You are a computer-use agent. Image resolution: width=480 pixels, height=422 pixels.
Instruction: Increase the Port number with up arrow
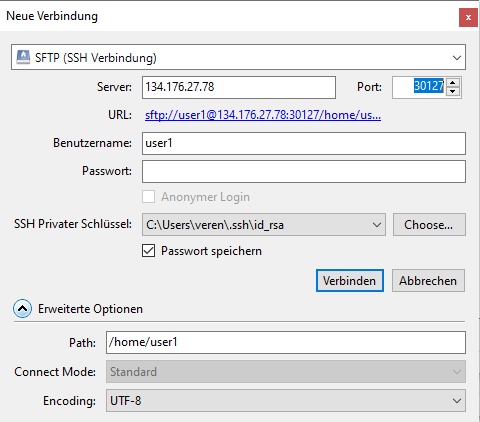point(453,82)
